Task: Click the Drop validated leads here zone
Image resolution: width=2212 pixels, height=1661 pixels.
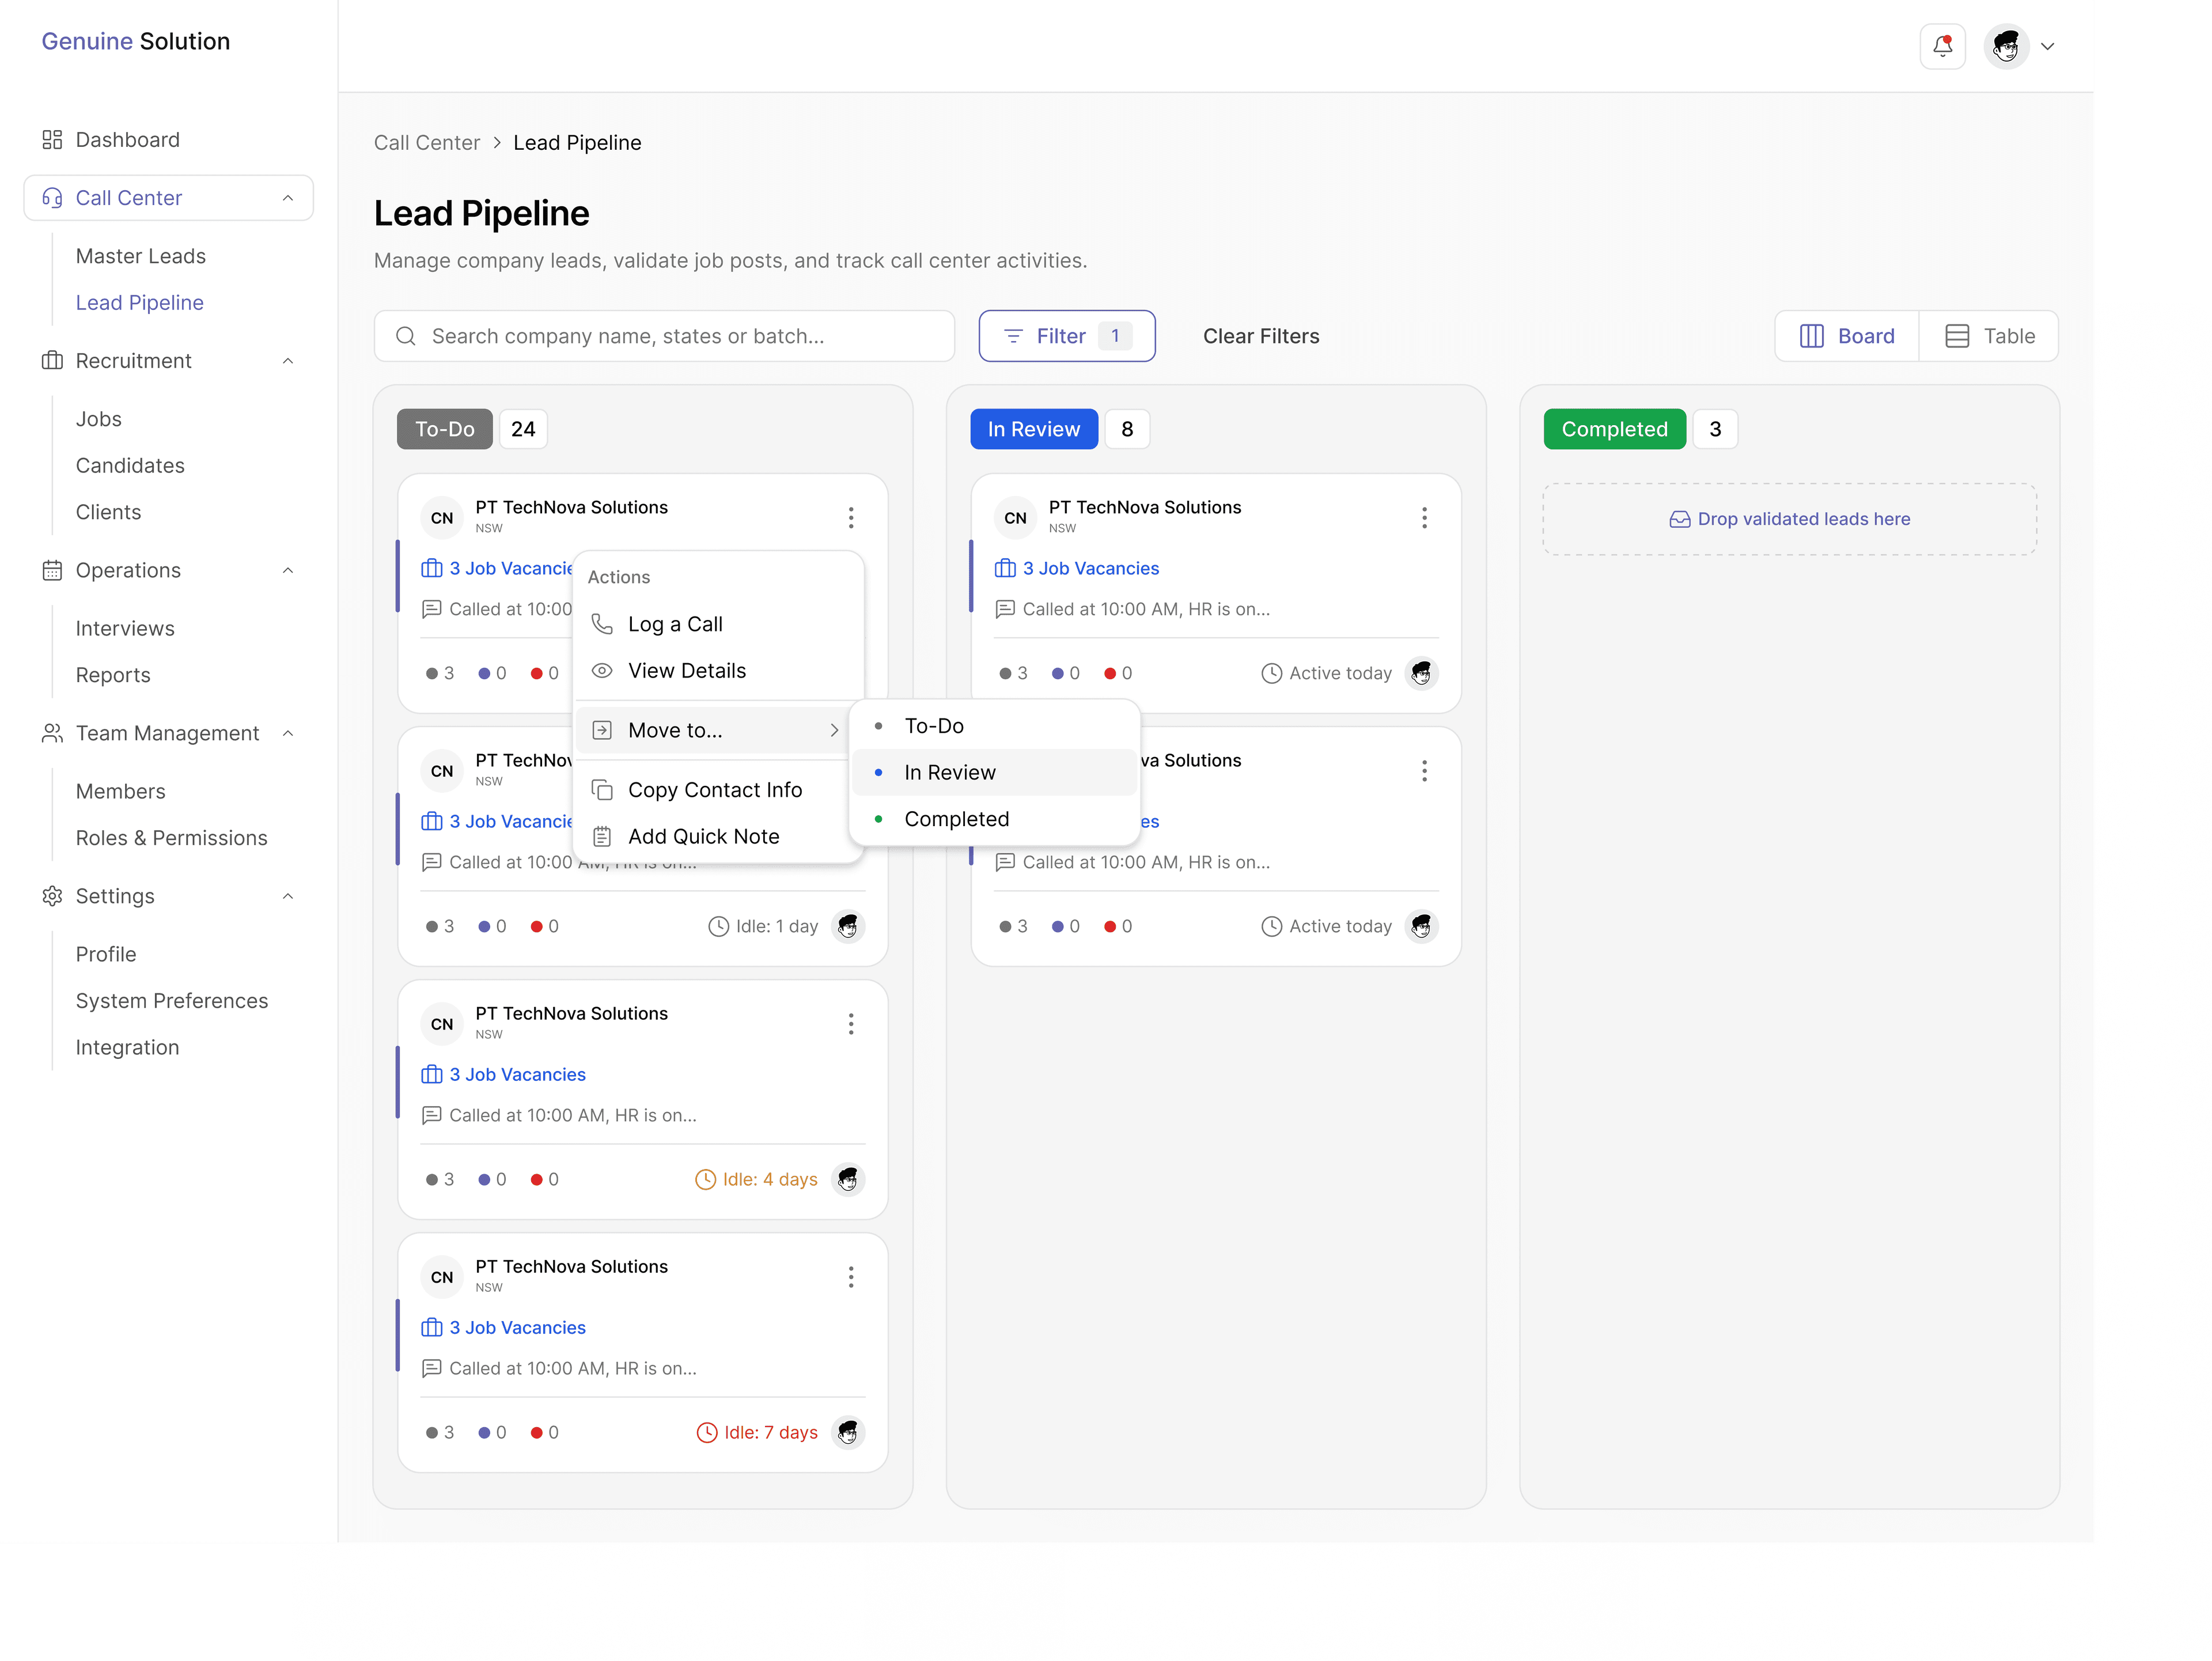Action: click(1789, 520)
